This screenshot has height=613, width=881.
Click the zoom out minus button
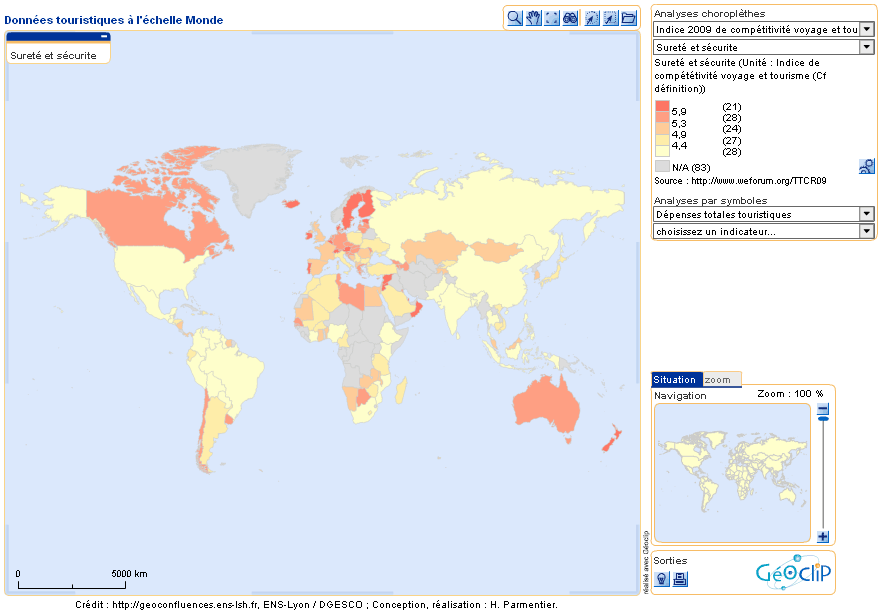[x=823, y=409]
